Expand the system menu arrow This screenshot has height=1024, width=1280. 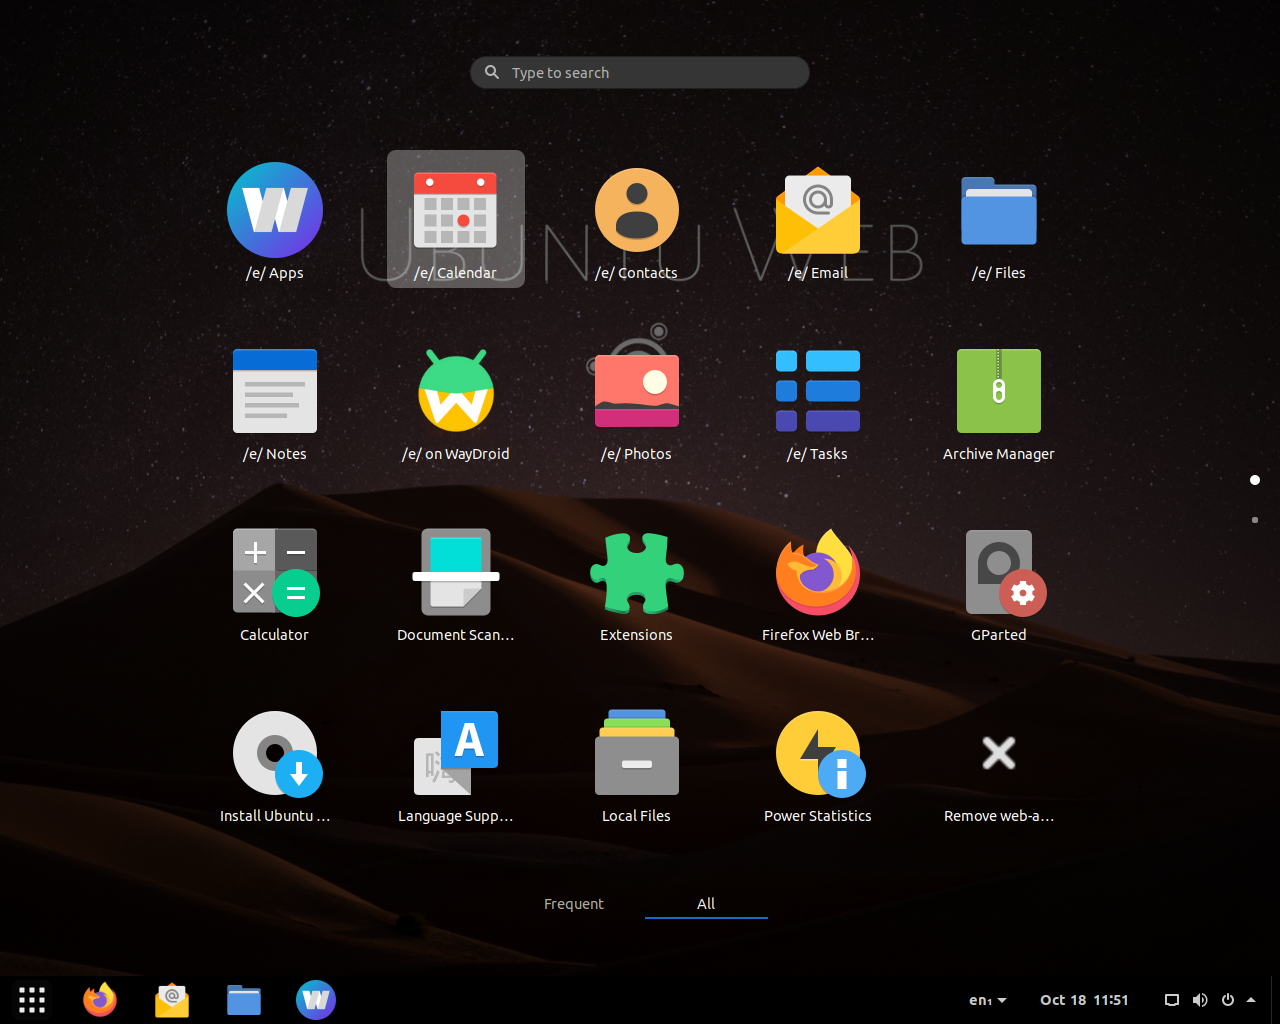click(1251, 1000)
